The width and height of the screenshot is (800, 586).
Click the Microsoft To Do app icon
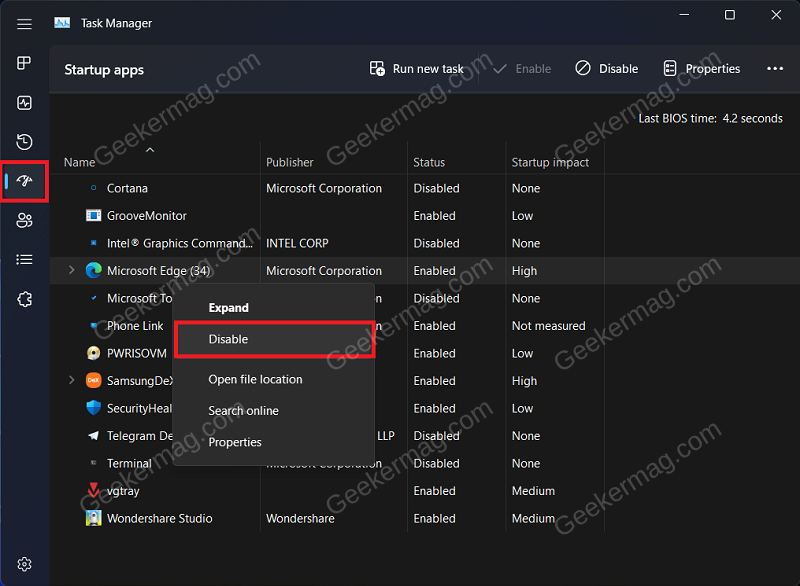tap(93, 298)
